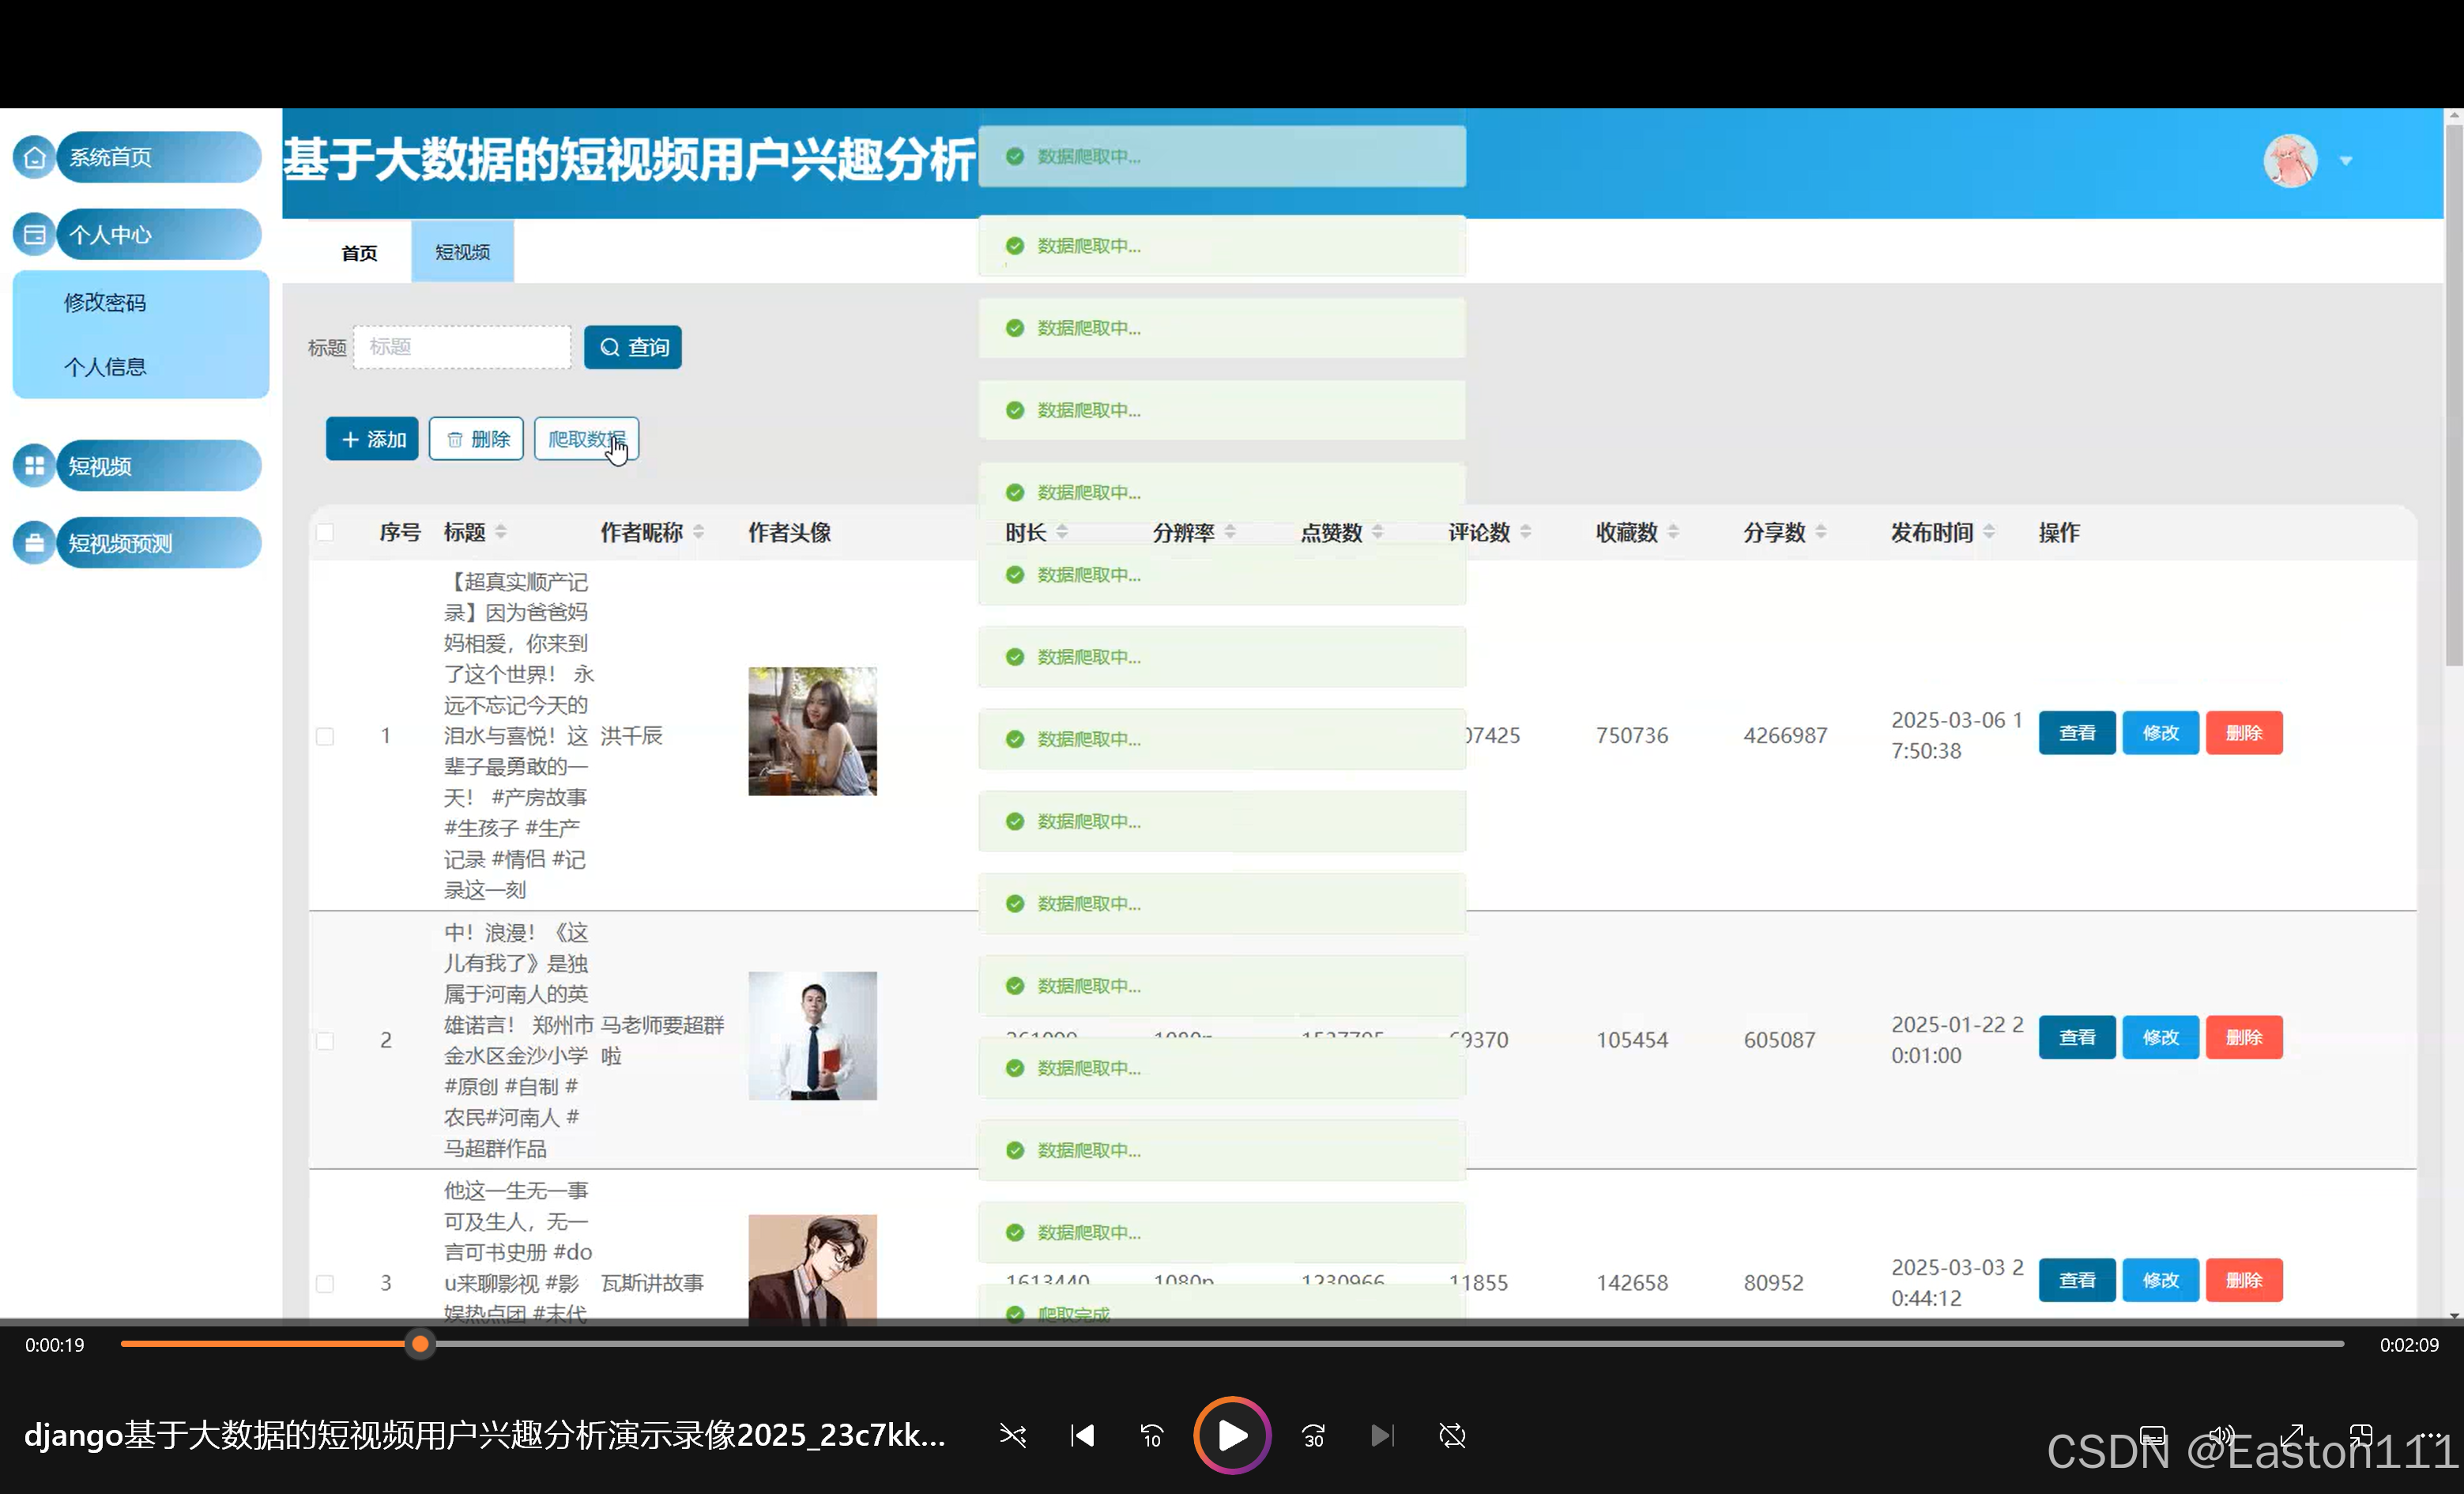Open 马老师要超群啦's author avatar thumbnail
This screenshot has width=2464, height=1494.
click(812, 1036)
